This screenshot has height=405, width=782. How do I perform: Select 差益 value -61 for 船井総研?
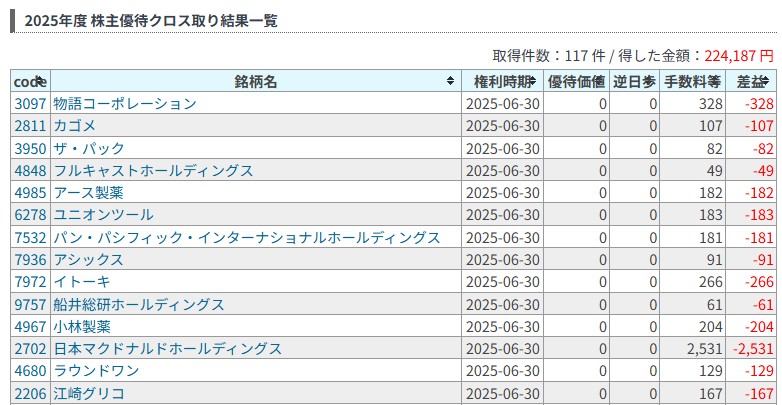763,304
